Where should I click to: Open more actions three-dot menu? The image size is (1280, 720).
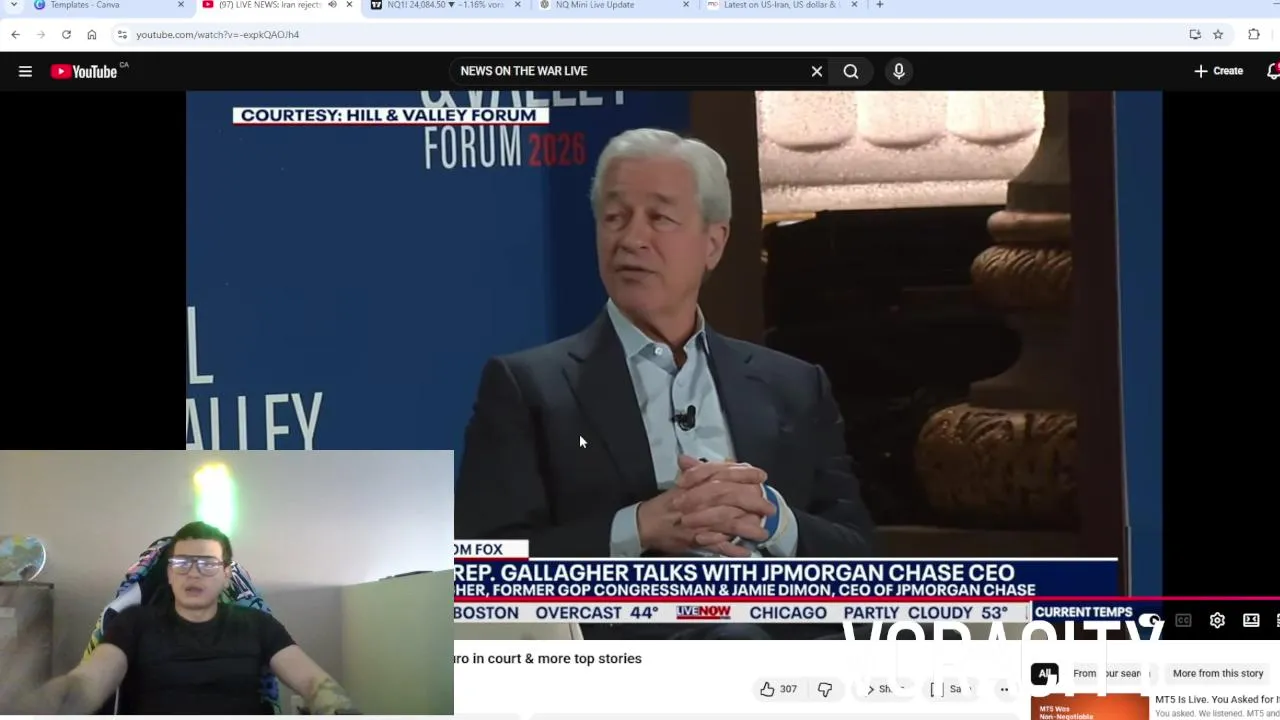click(x=1004, y=689)
